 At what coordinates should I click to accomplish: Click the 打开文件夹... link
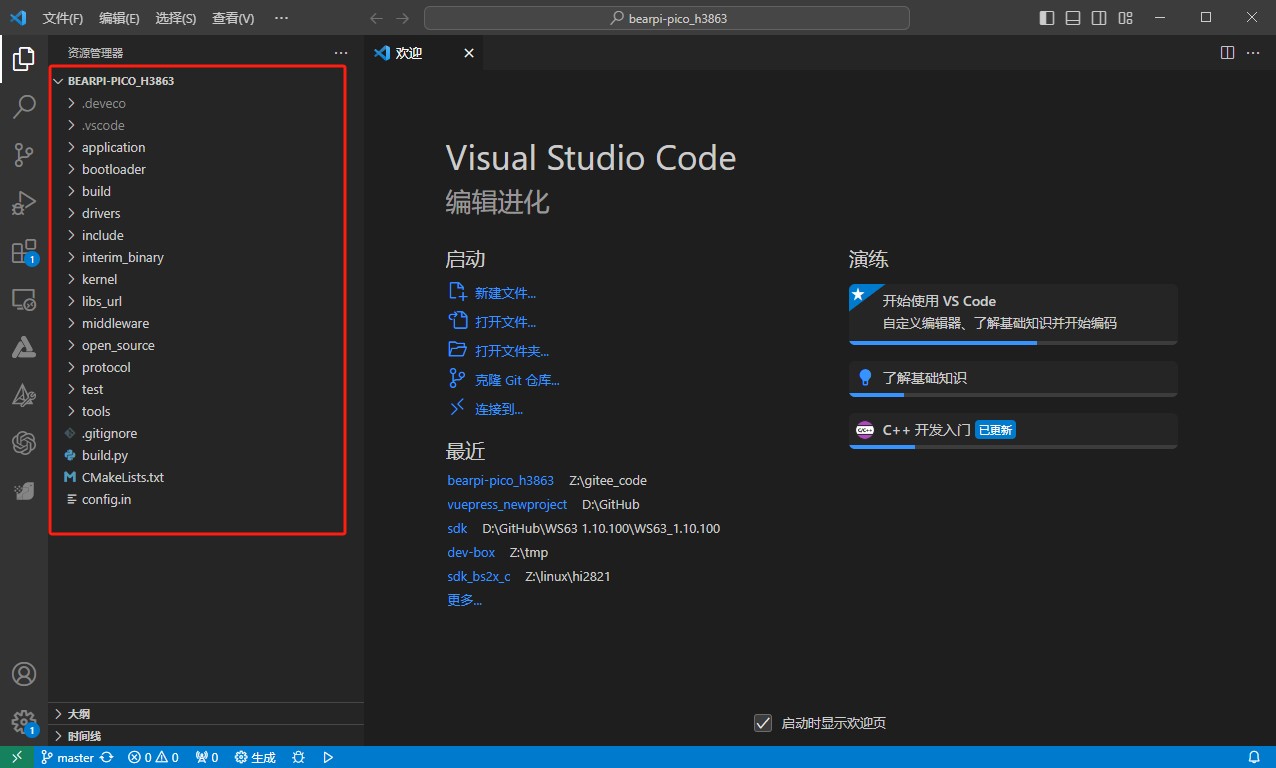[x=512, y=351]
